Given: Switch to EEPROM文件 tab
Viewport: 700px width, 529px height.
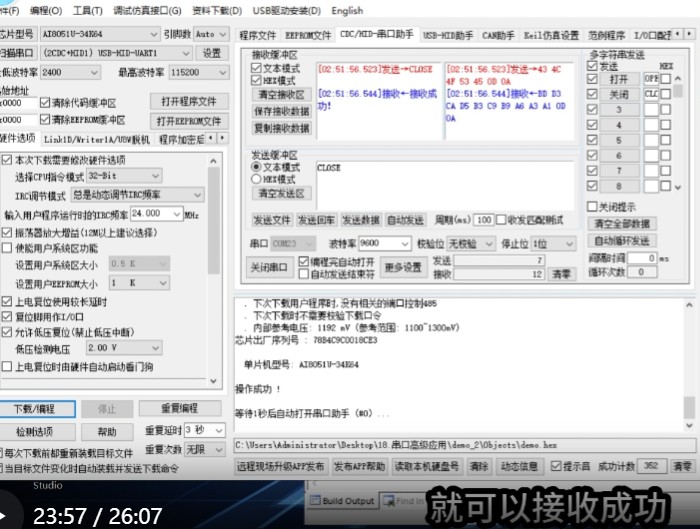Looking at the screenshot, I should 308,35.
